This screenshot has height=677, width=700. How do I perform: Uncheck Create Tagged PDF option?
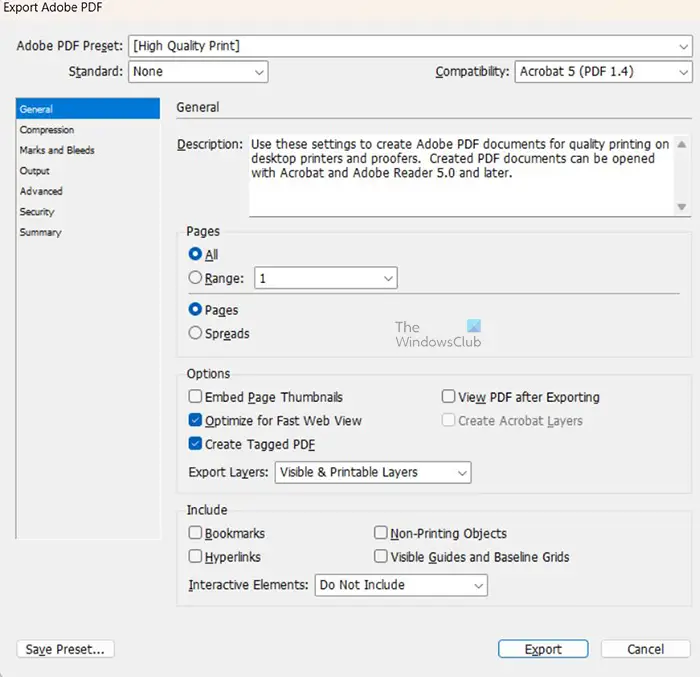point(195,443)
